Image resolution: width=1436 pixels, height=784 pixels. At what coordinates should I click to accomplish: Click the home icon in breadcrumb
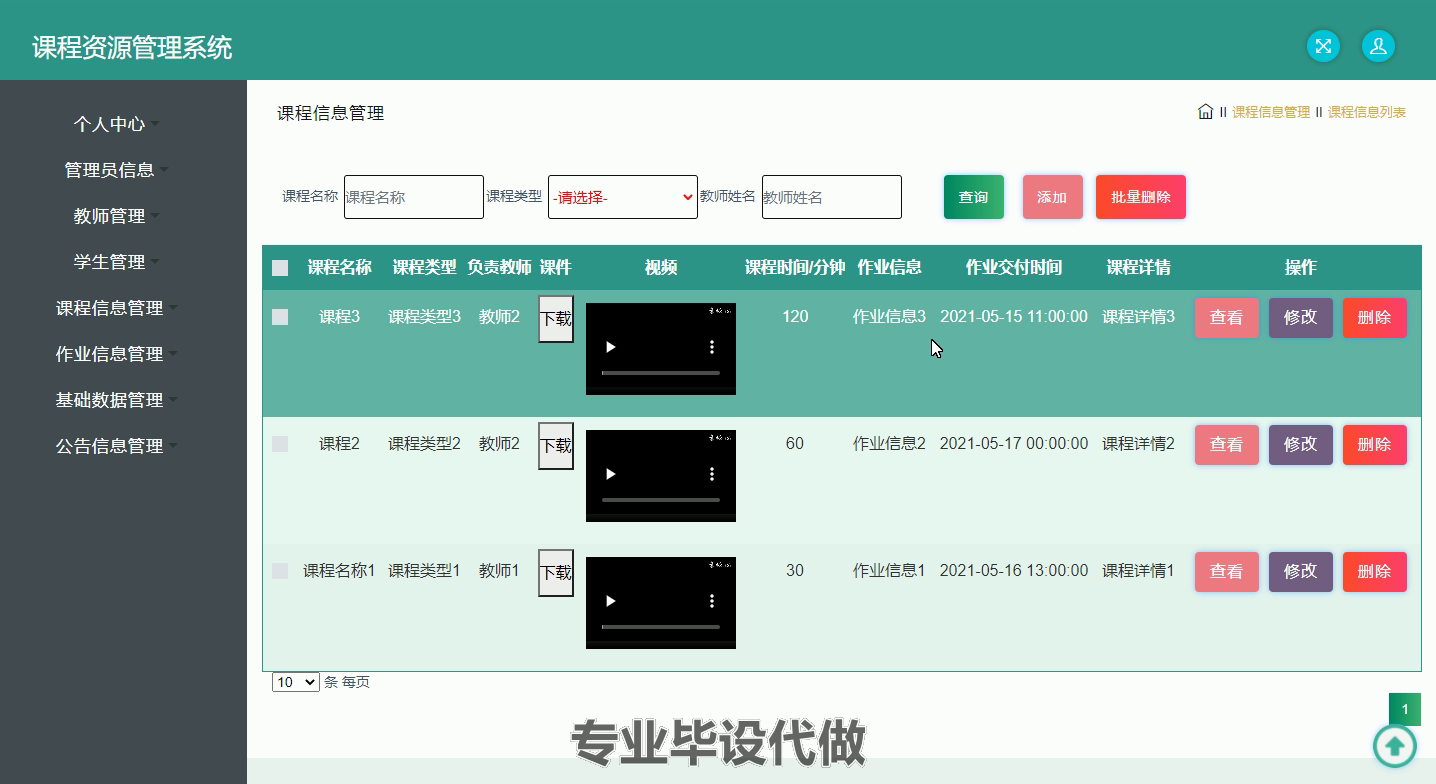tap(1205, 112)
